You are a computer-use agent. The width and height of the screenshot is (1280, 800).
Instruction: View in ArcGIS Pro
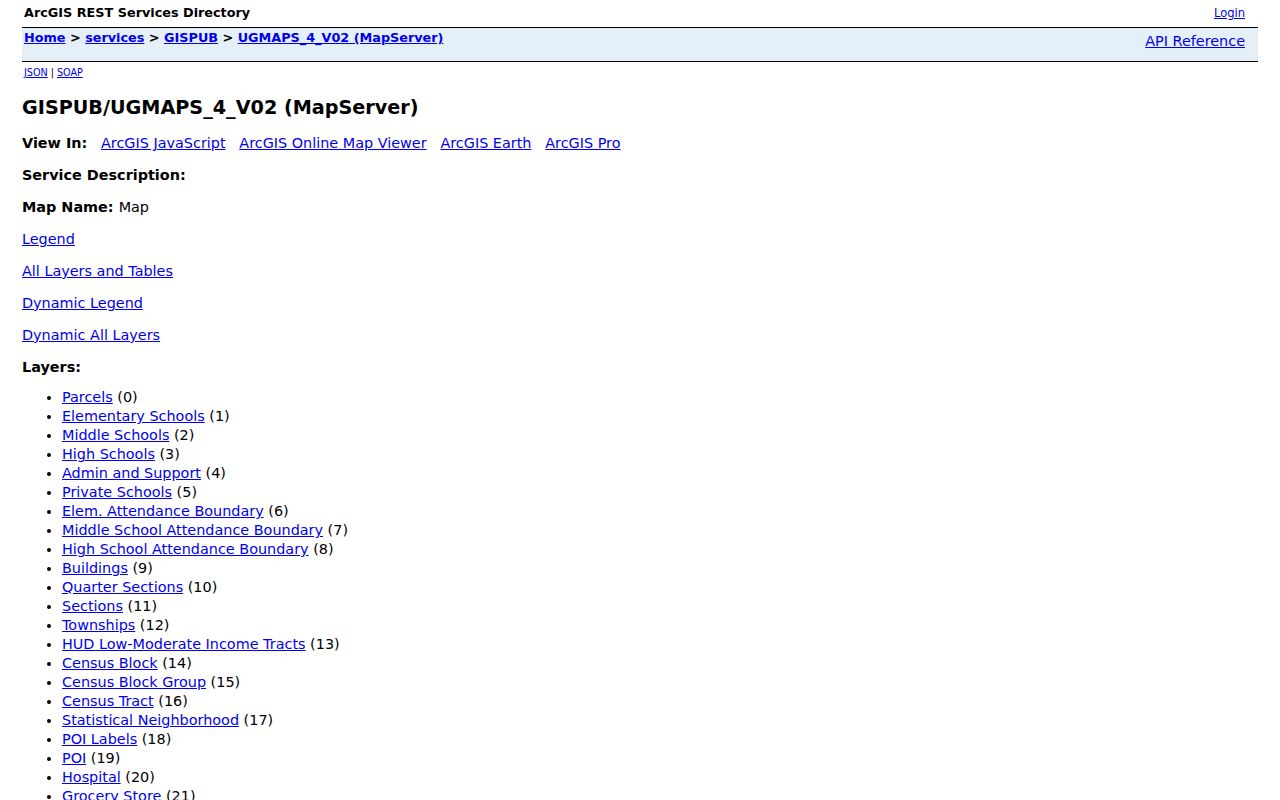tap(583, 143)
